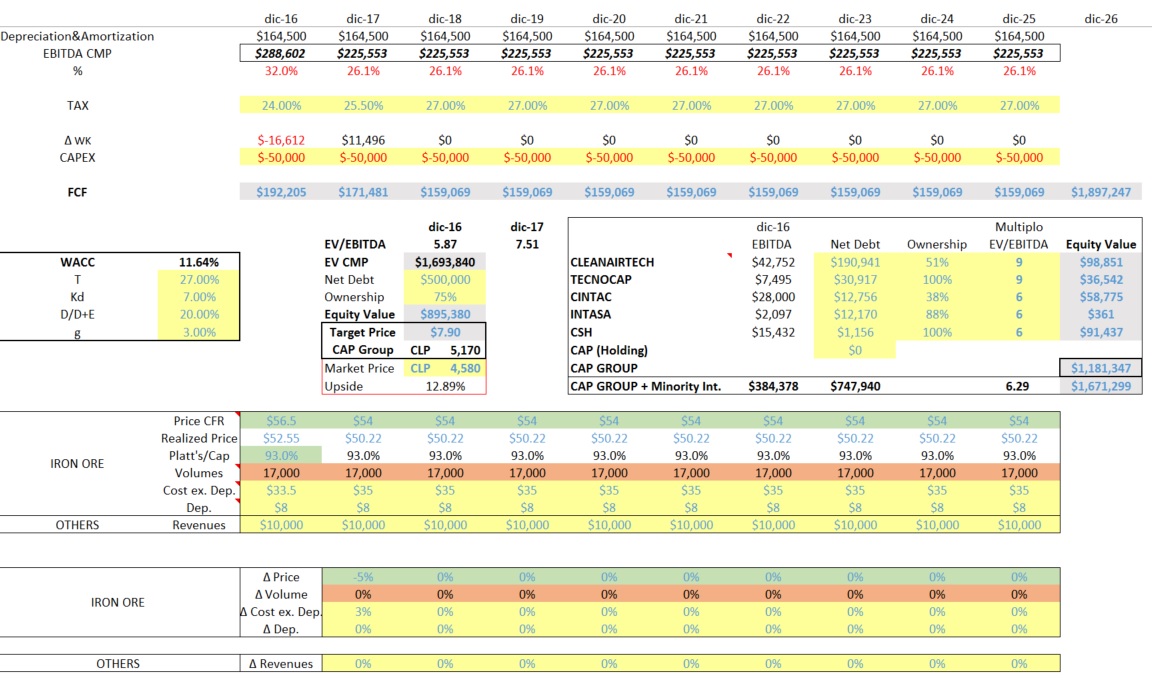Select the Target Price cell $7.90
Screen dimensions: 1152x688
click(x=444, y=332)
